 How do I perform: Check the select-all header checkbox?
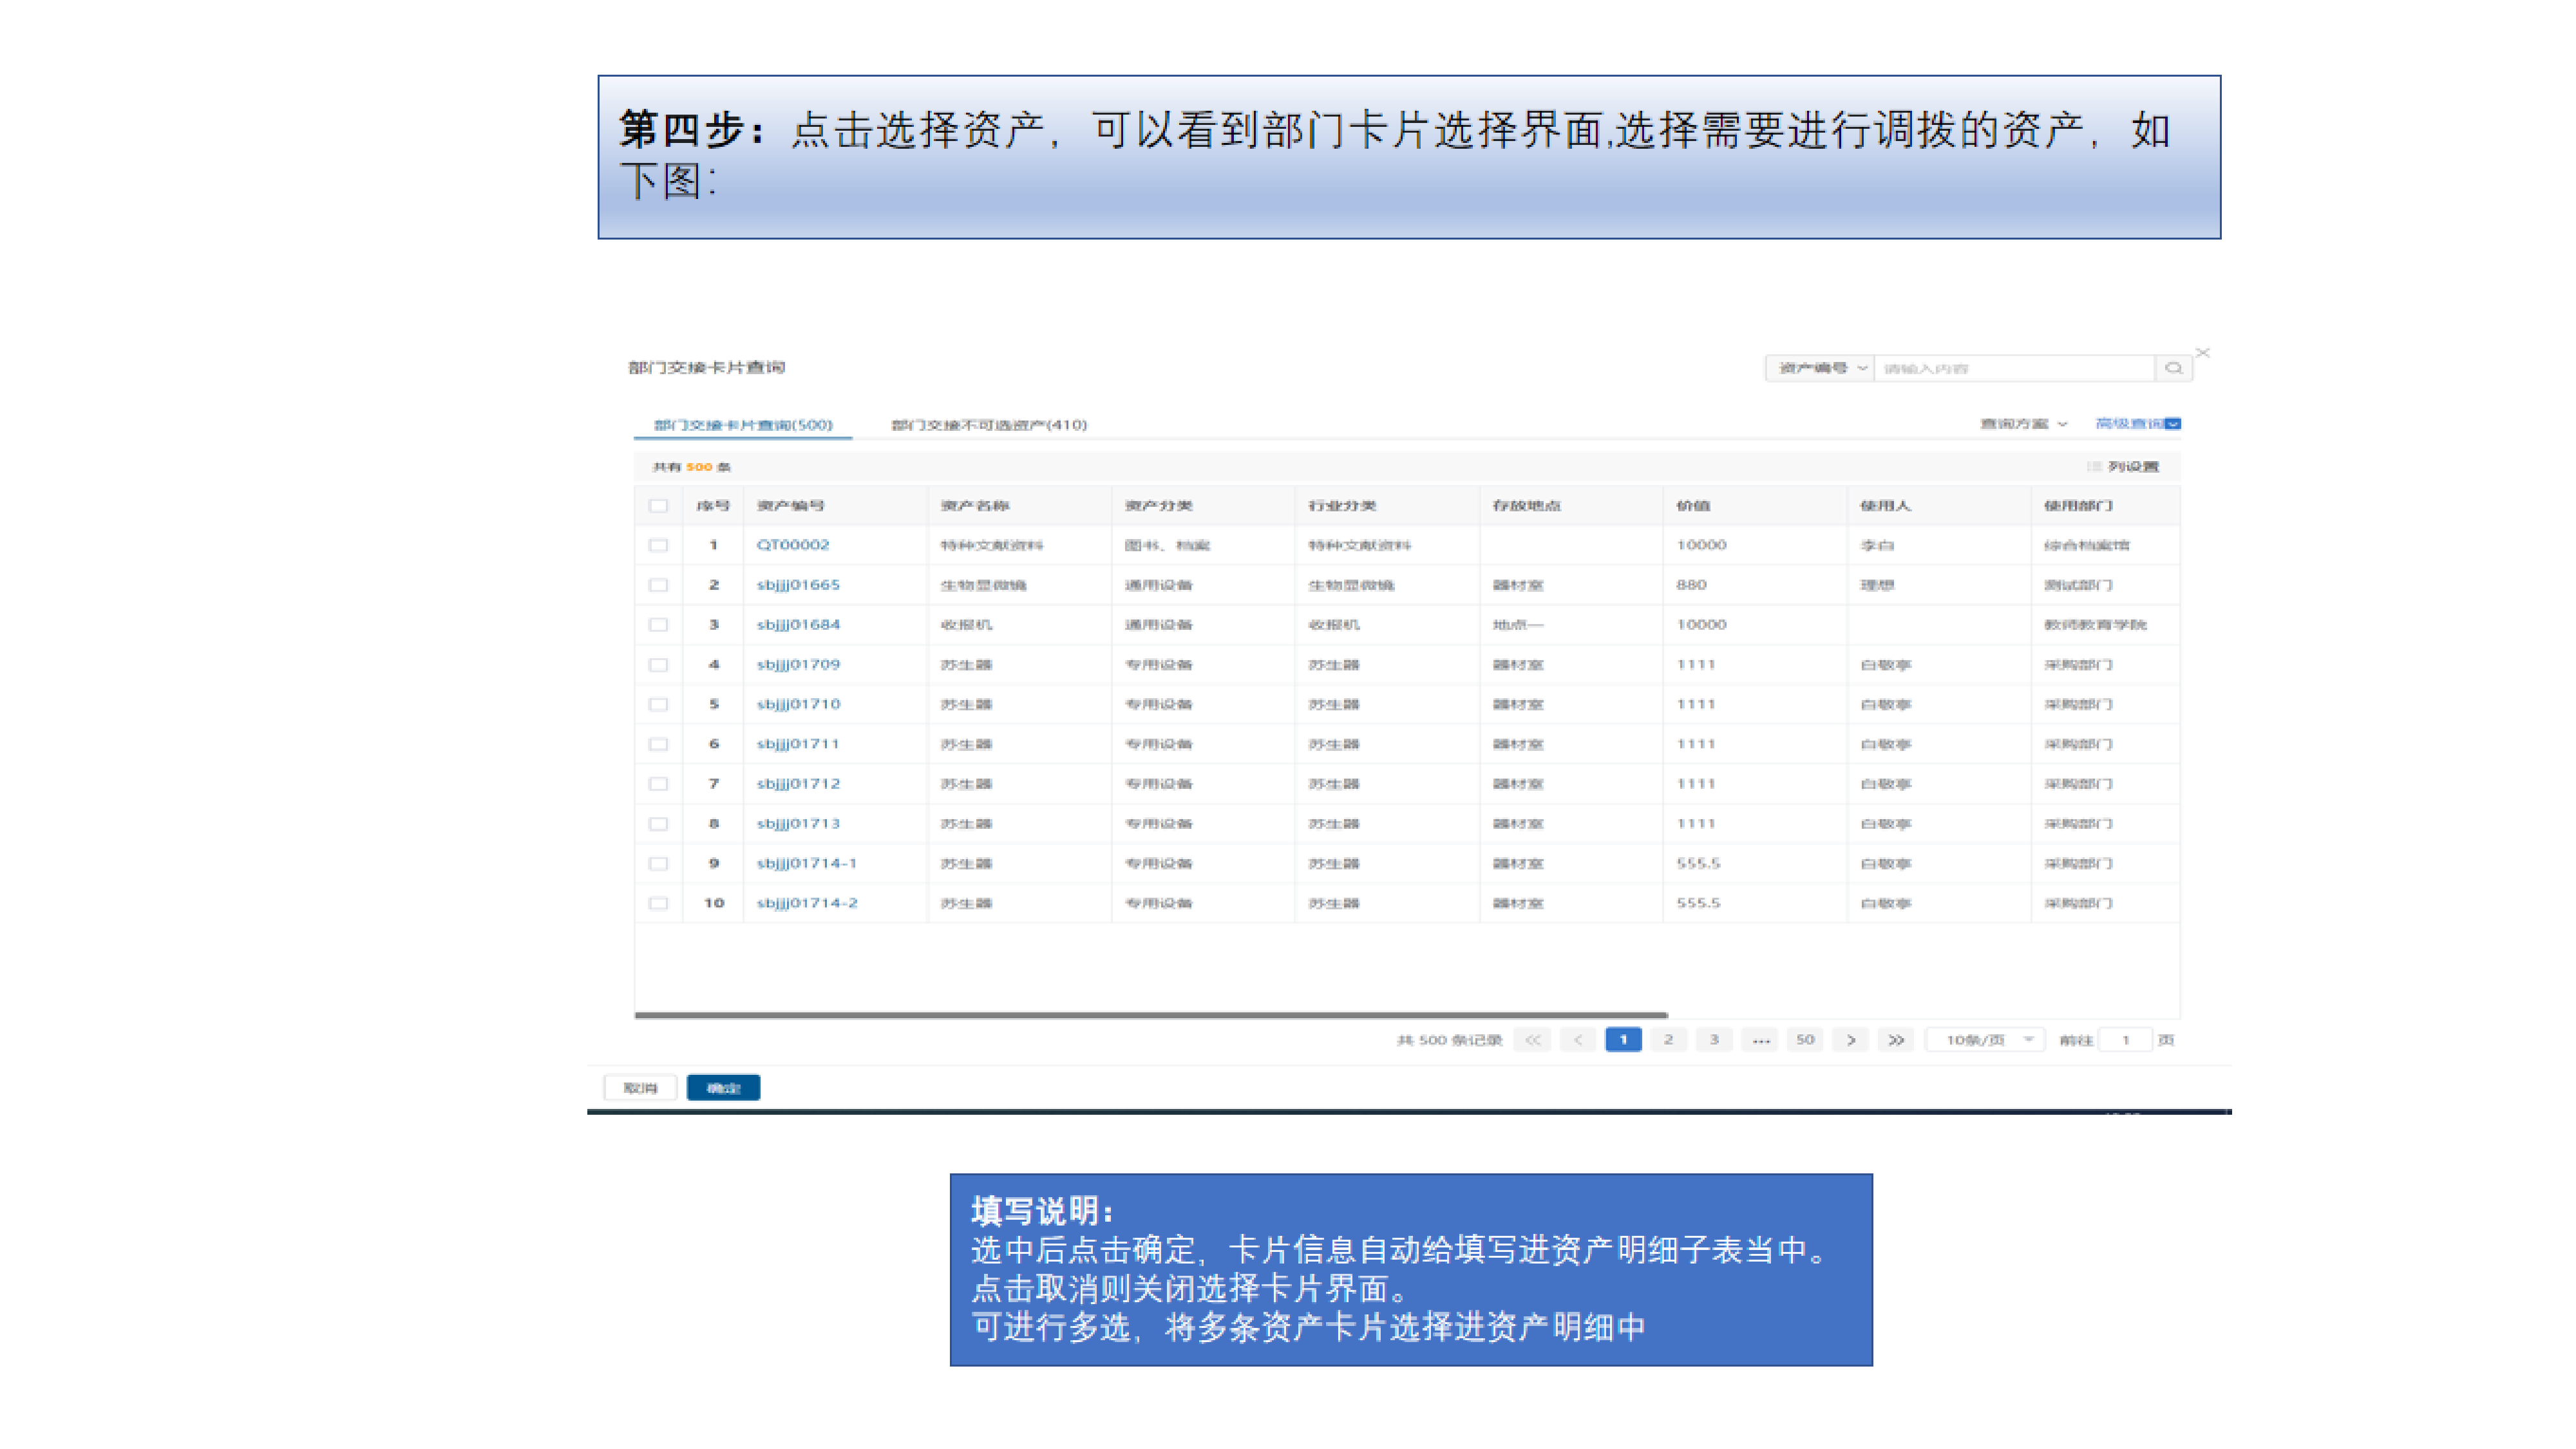click(x=658, y=506)
